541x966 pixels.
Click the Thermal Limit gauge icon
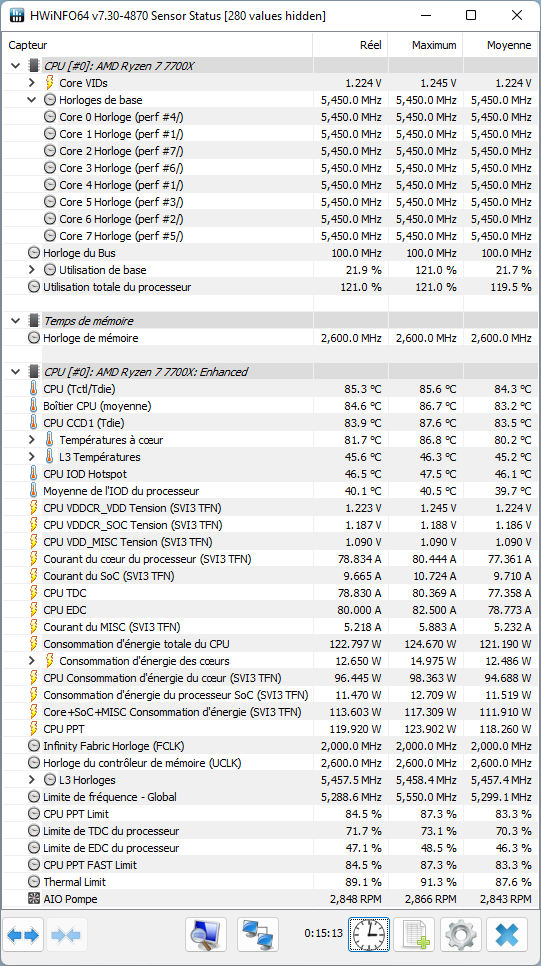34,882
